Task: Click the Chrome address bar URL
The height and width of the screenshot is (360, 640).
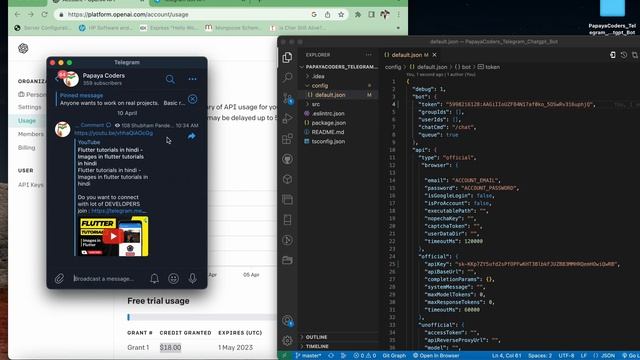Action: point(128,14)
